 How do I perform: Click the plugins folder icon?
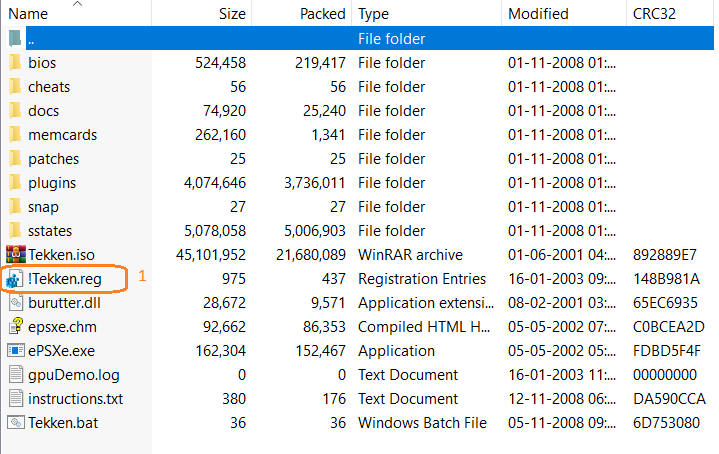tap(15, 183)
